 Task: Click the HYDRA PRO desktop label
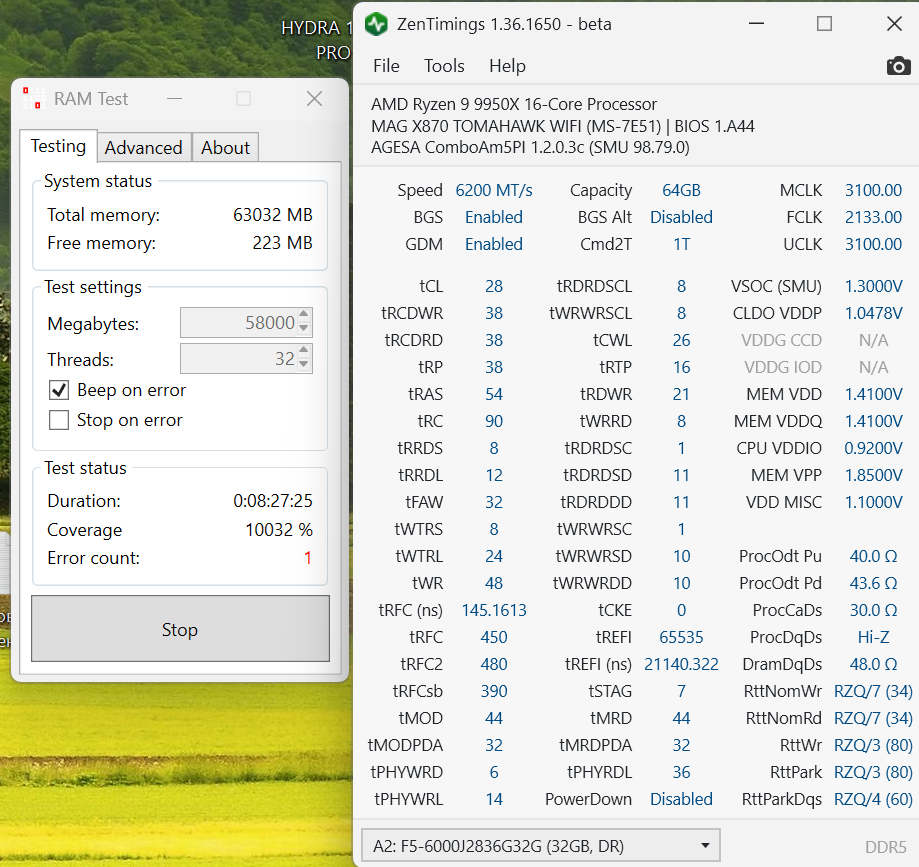(x=316, y=40)
